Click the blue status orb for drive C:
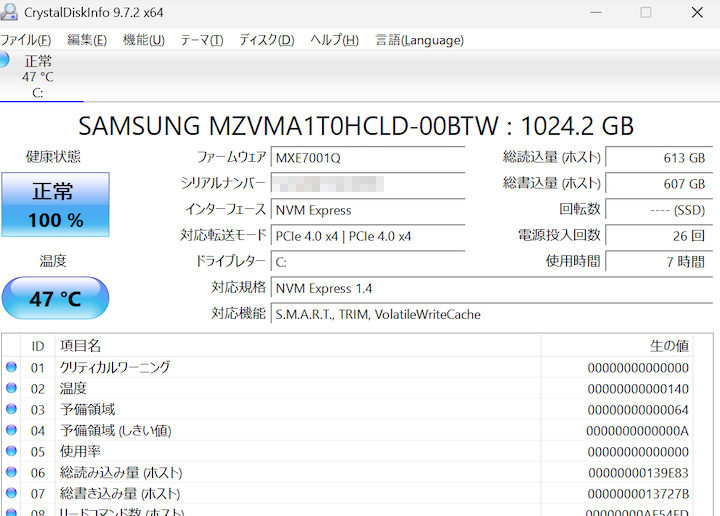 (x=4, y=60)
